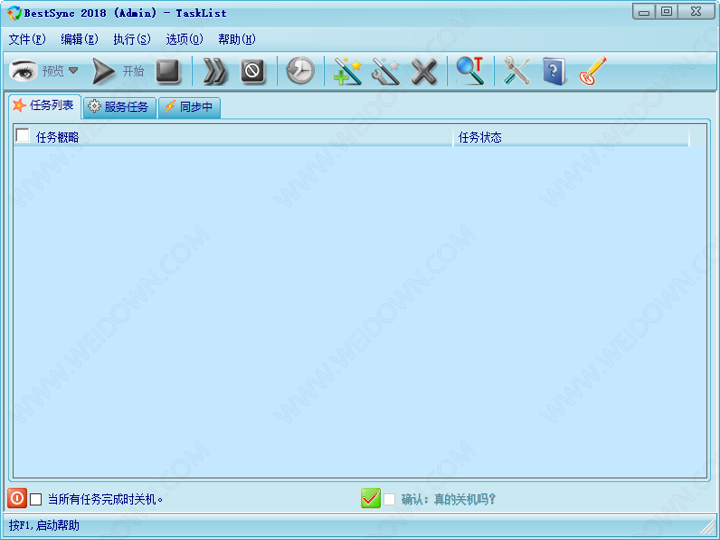Open the clock schedule icon
The width and height of the screenshot is (720, 540).
tap(300, 71)
